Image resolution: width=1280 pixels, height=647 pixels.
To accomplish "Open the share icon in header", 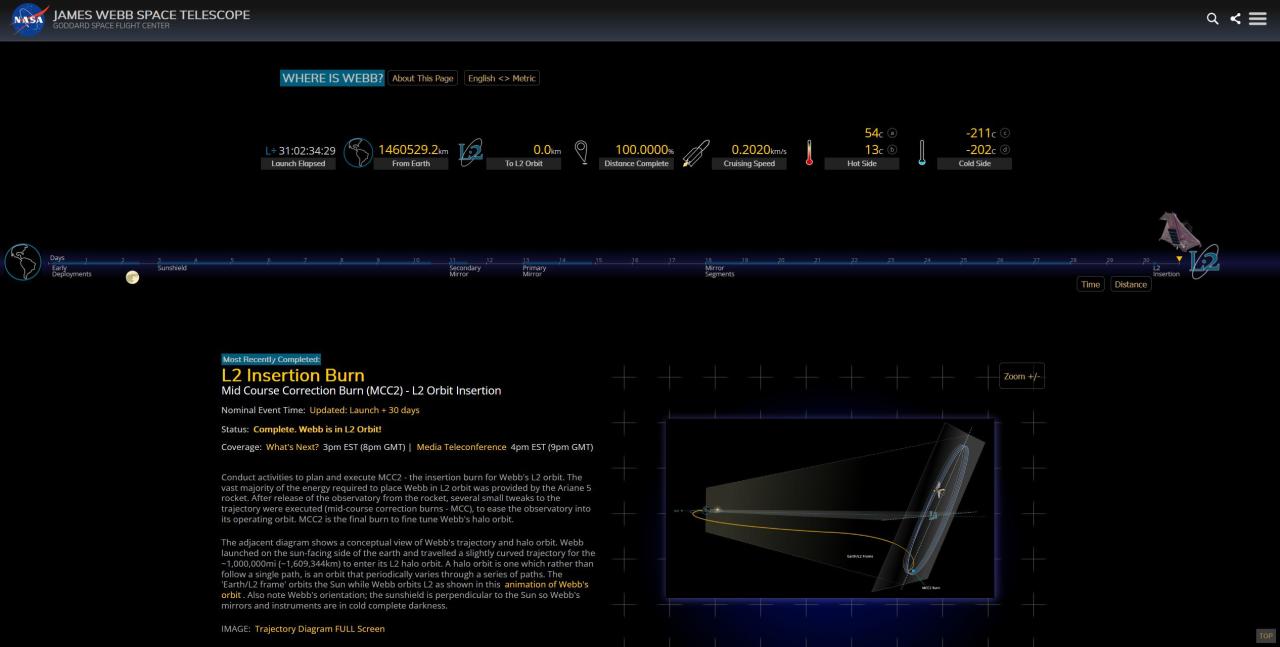I will 1235,19.
